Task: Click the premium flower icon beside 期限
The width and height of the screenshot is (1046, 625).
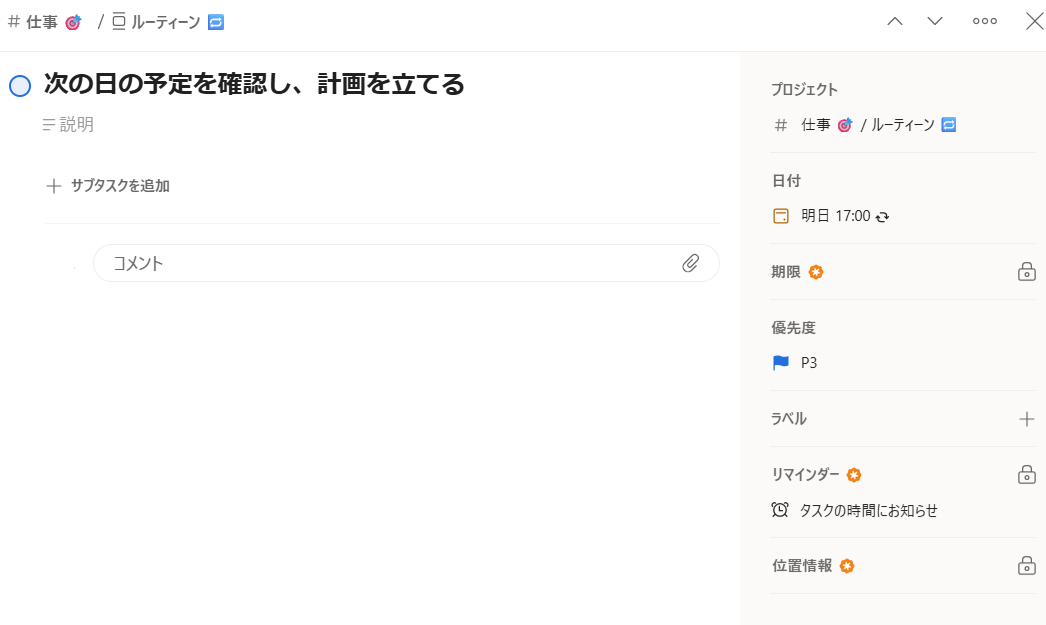Action: pos(816,271)
